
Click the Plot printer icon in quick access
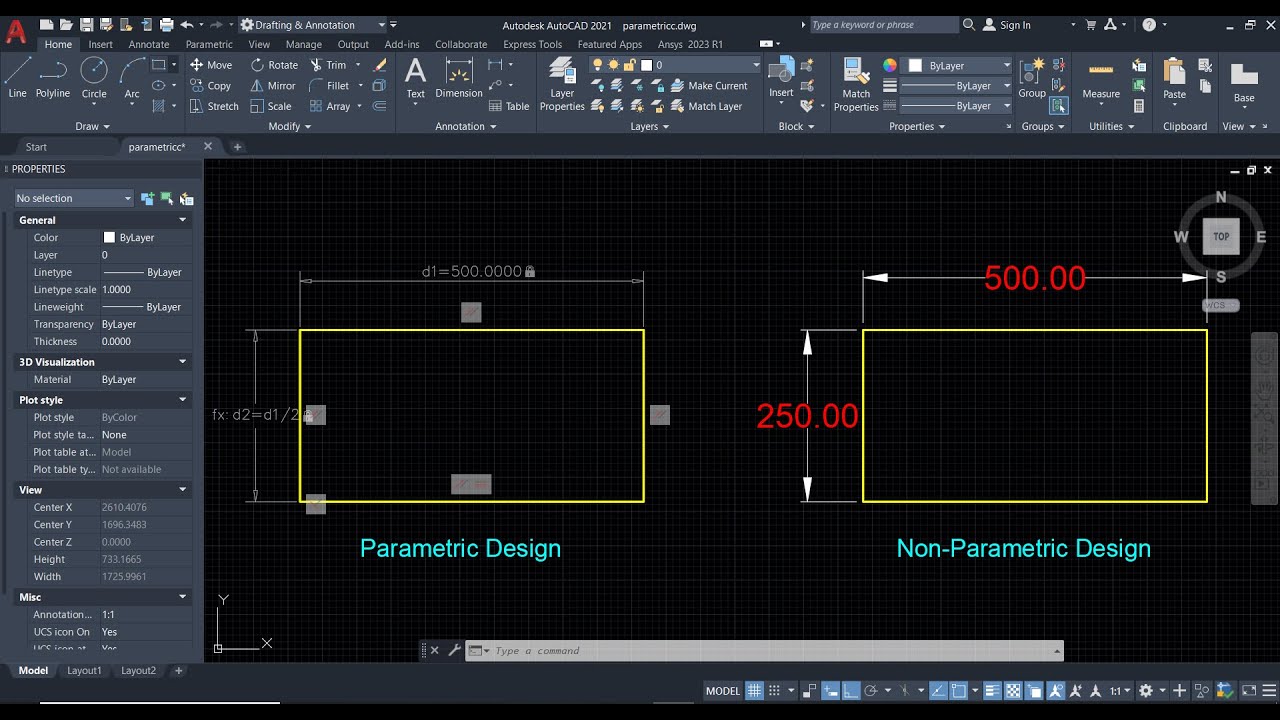coord(166,25)
